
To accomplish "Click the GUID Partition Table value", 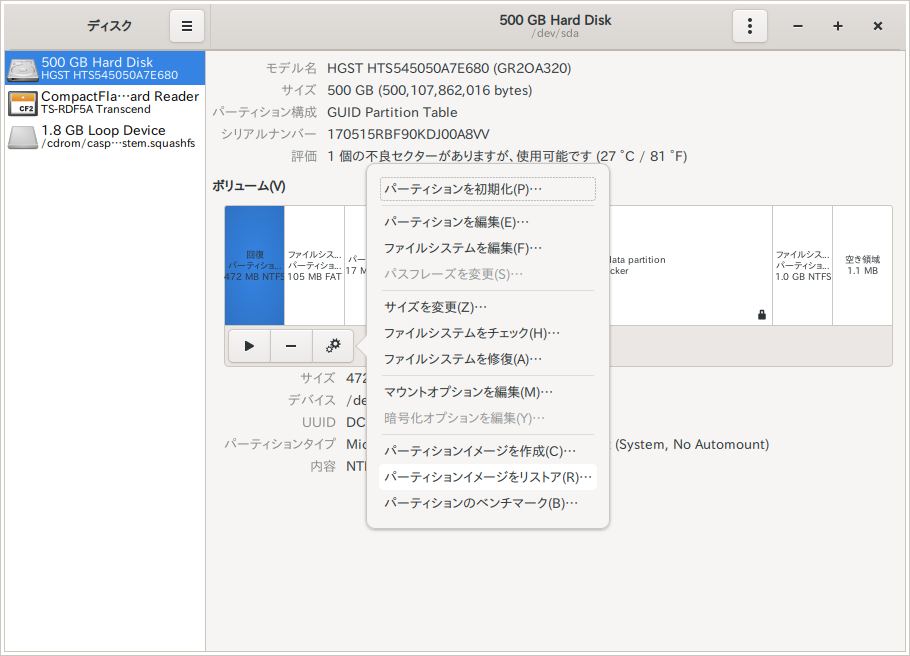I will click(x=392, y=113).
